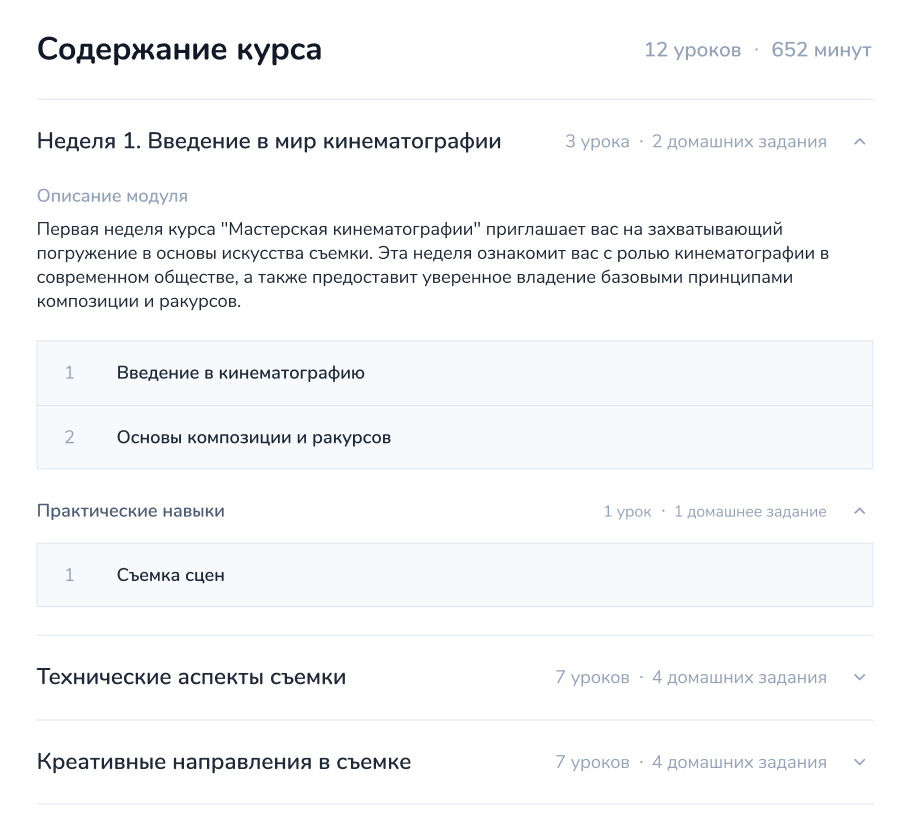Screen dimensions: 910x832
Task: Click 3 урока count for Неделя 1
Action: 597,142
